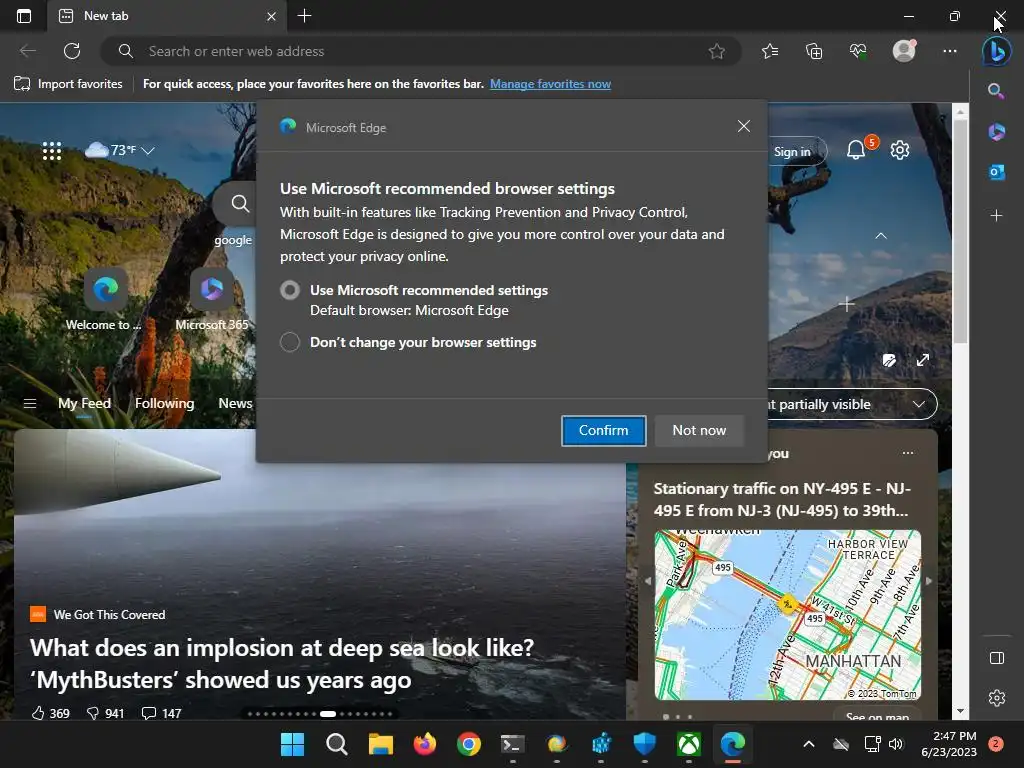Switch to Following tab

(x=165, y=403)
